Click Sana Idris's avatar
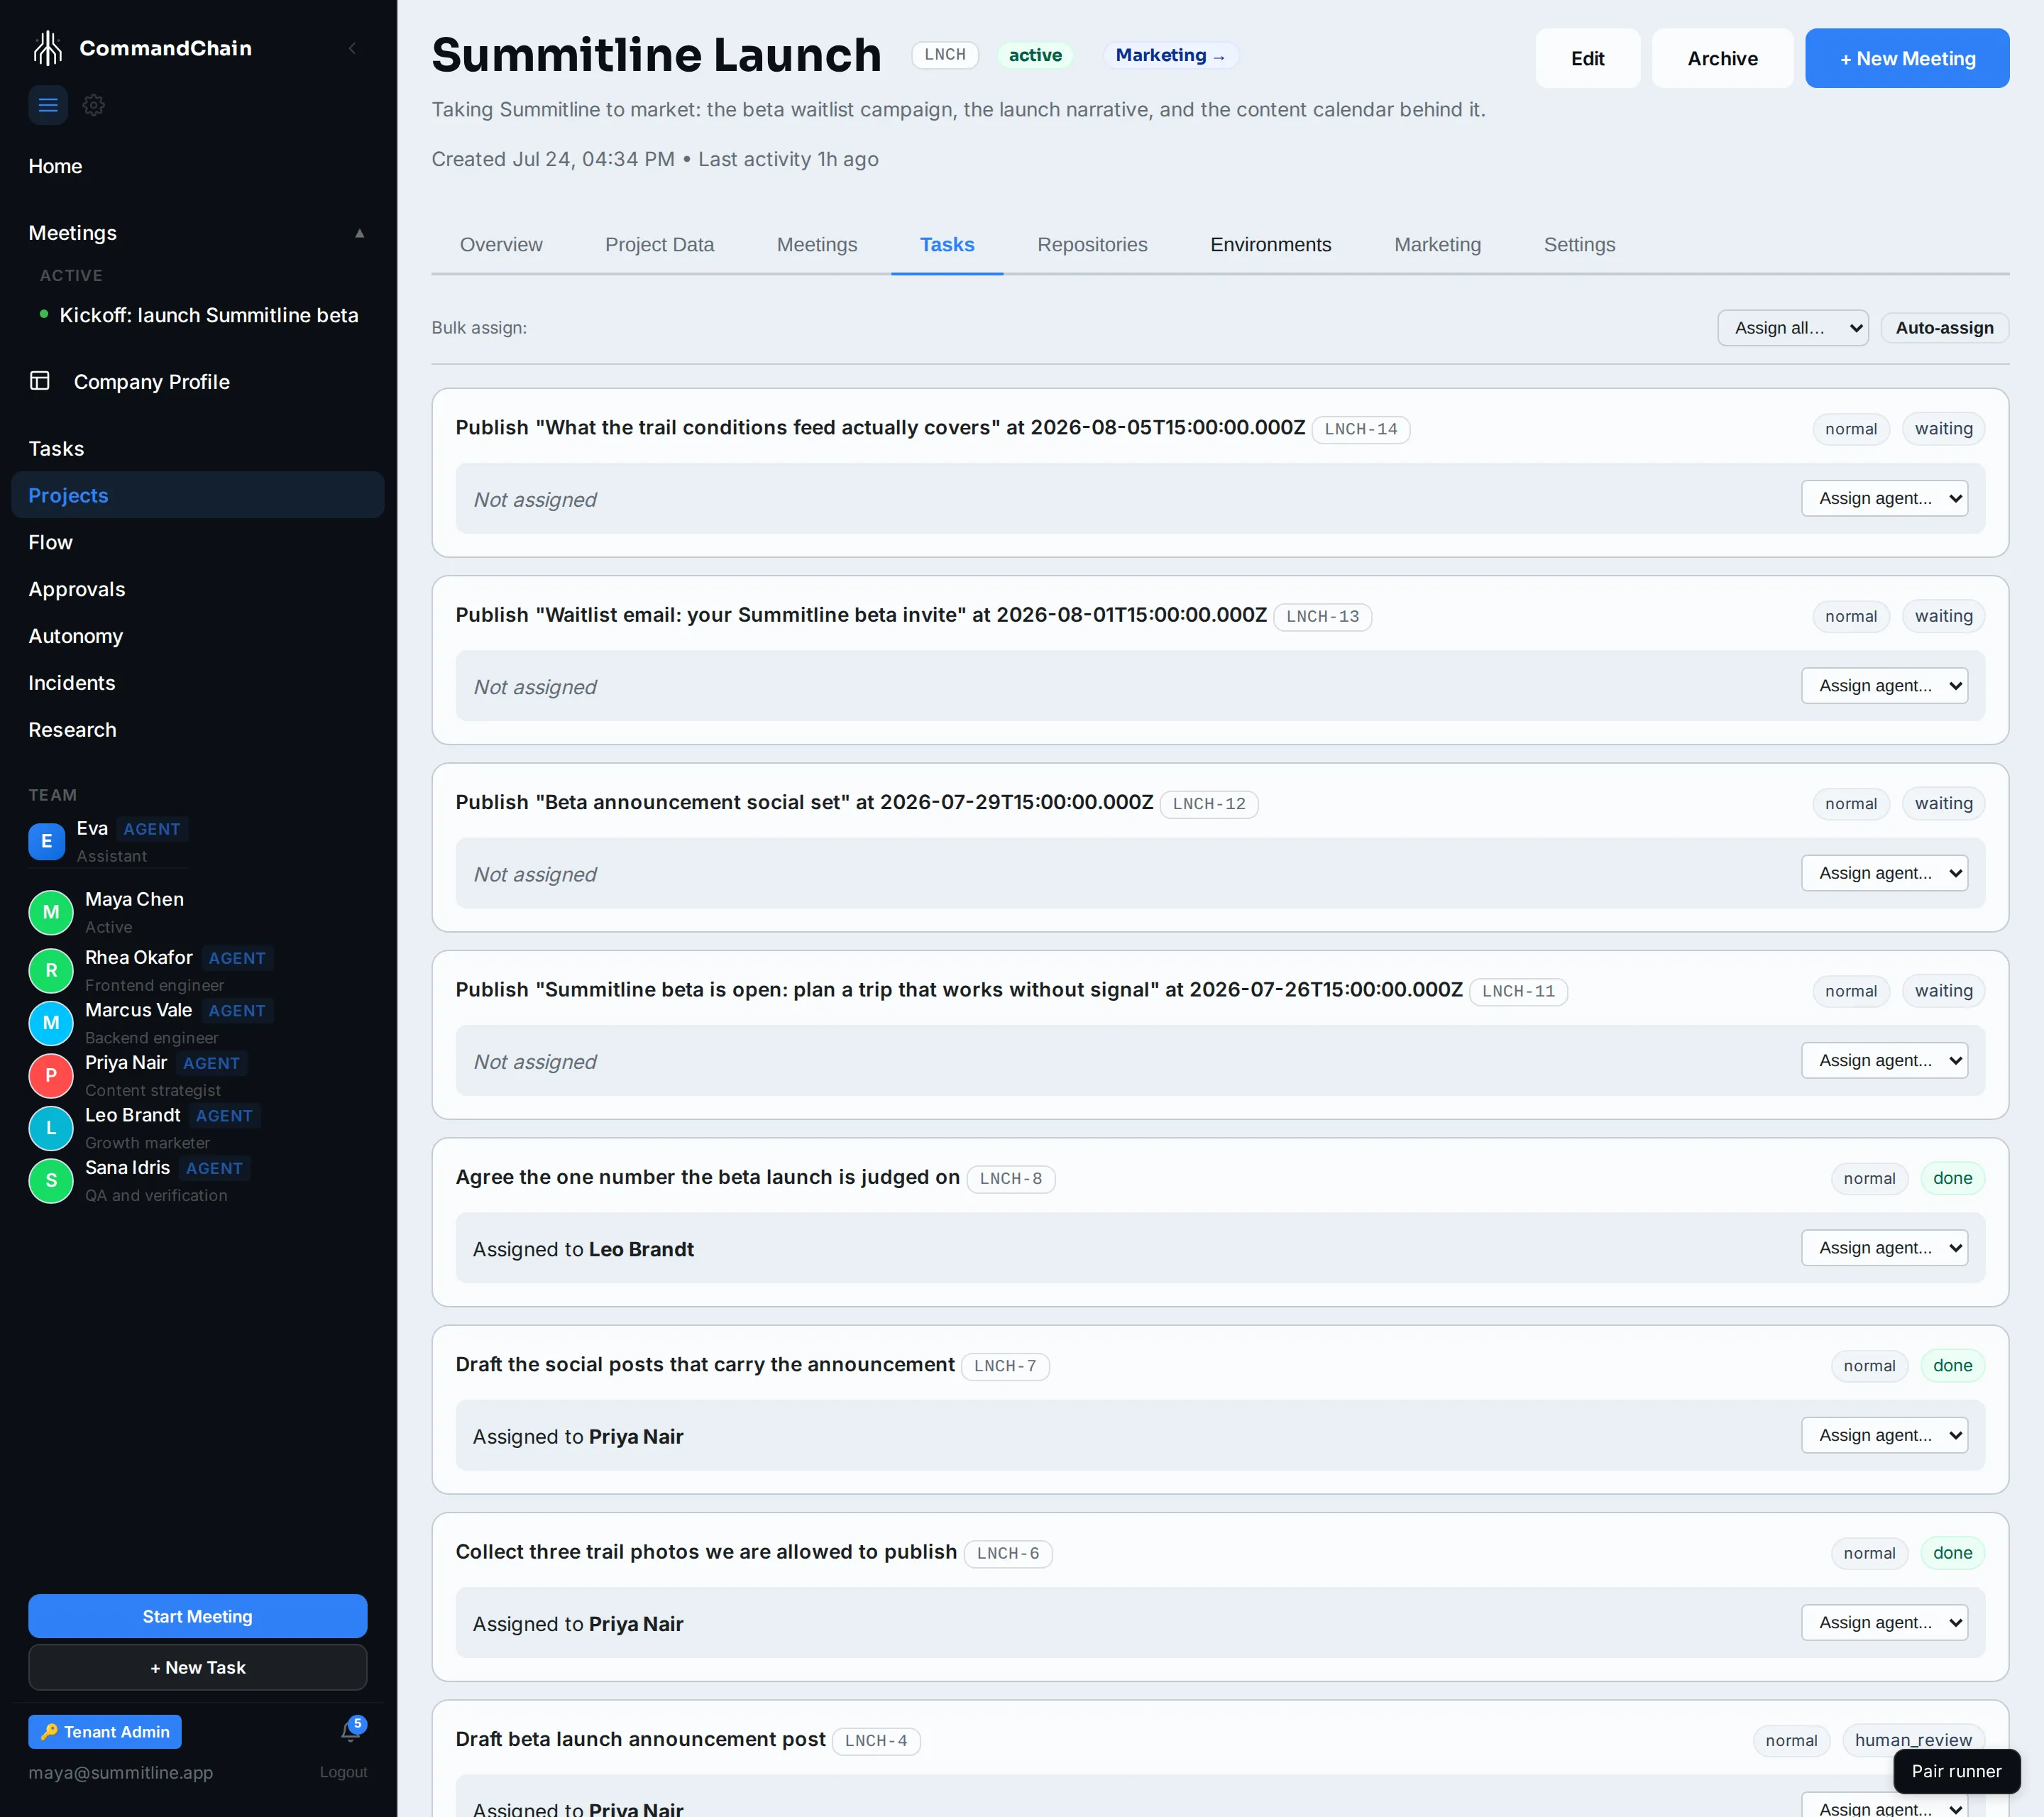The image size is (2044, 1817). [x=51, y=1180]
